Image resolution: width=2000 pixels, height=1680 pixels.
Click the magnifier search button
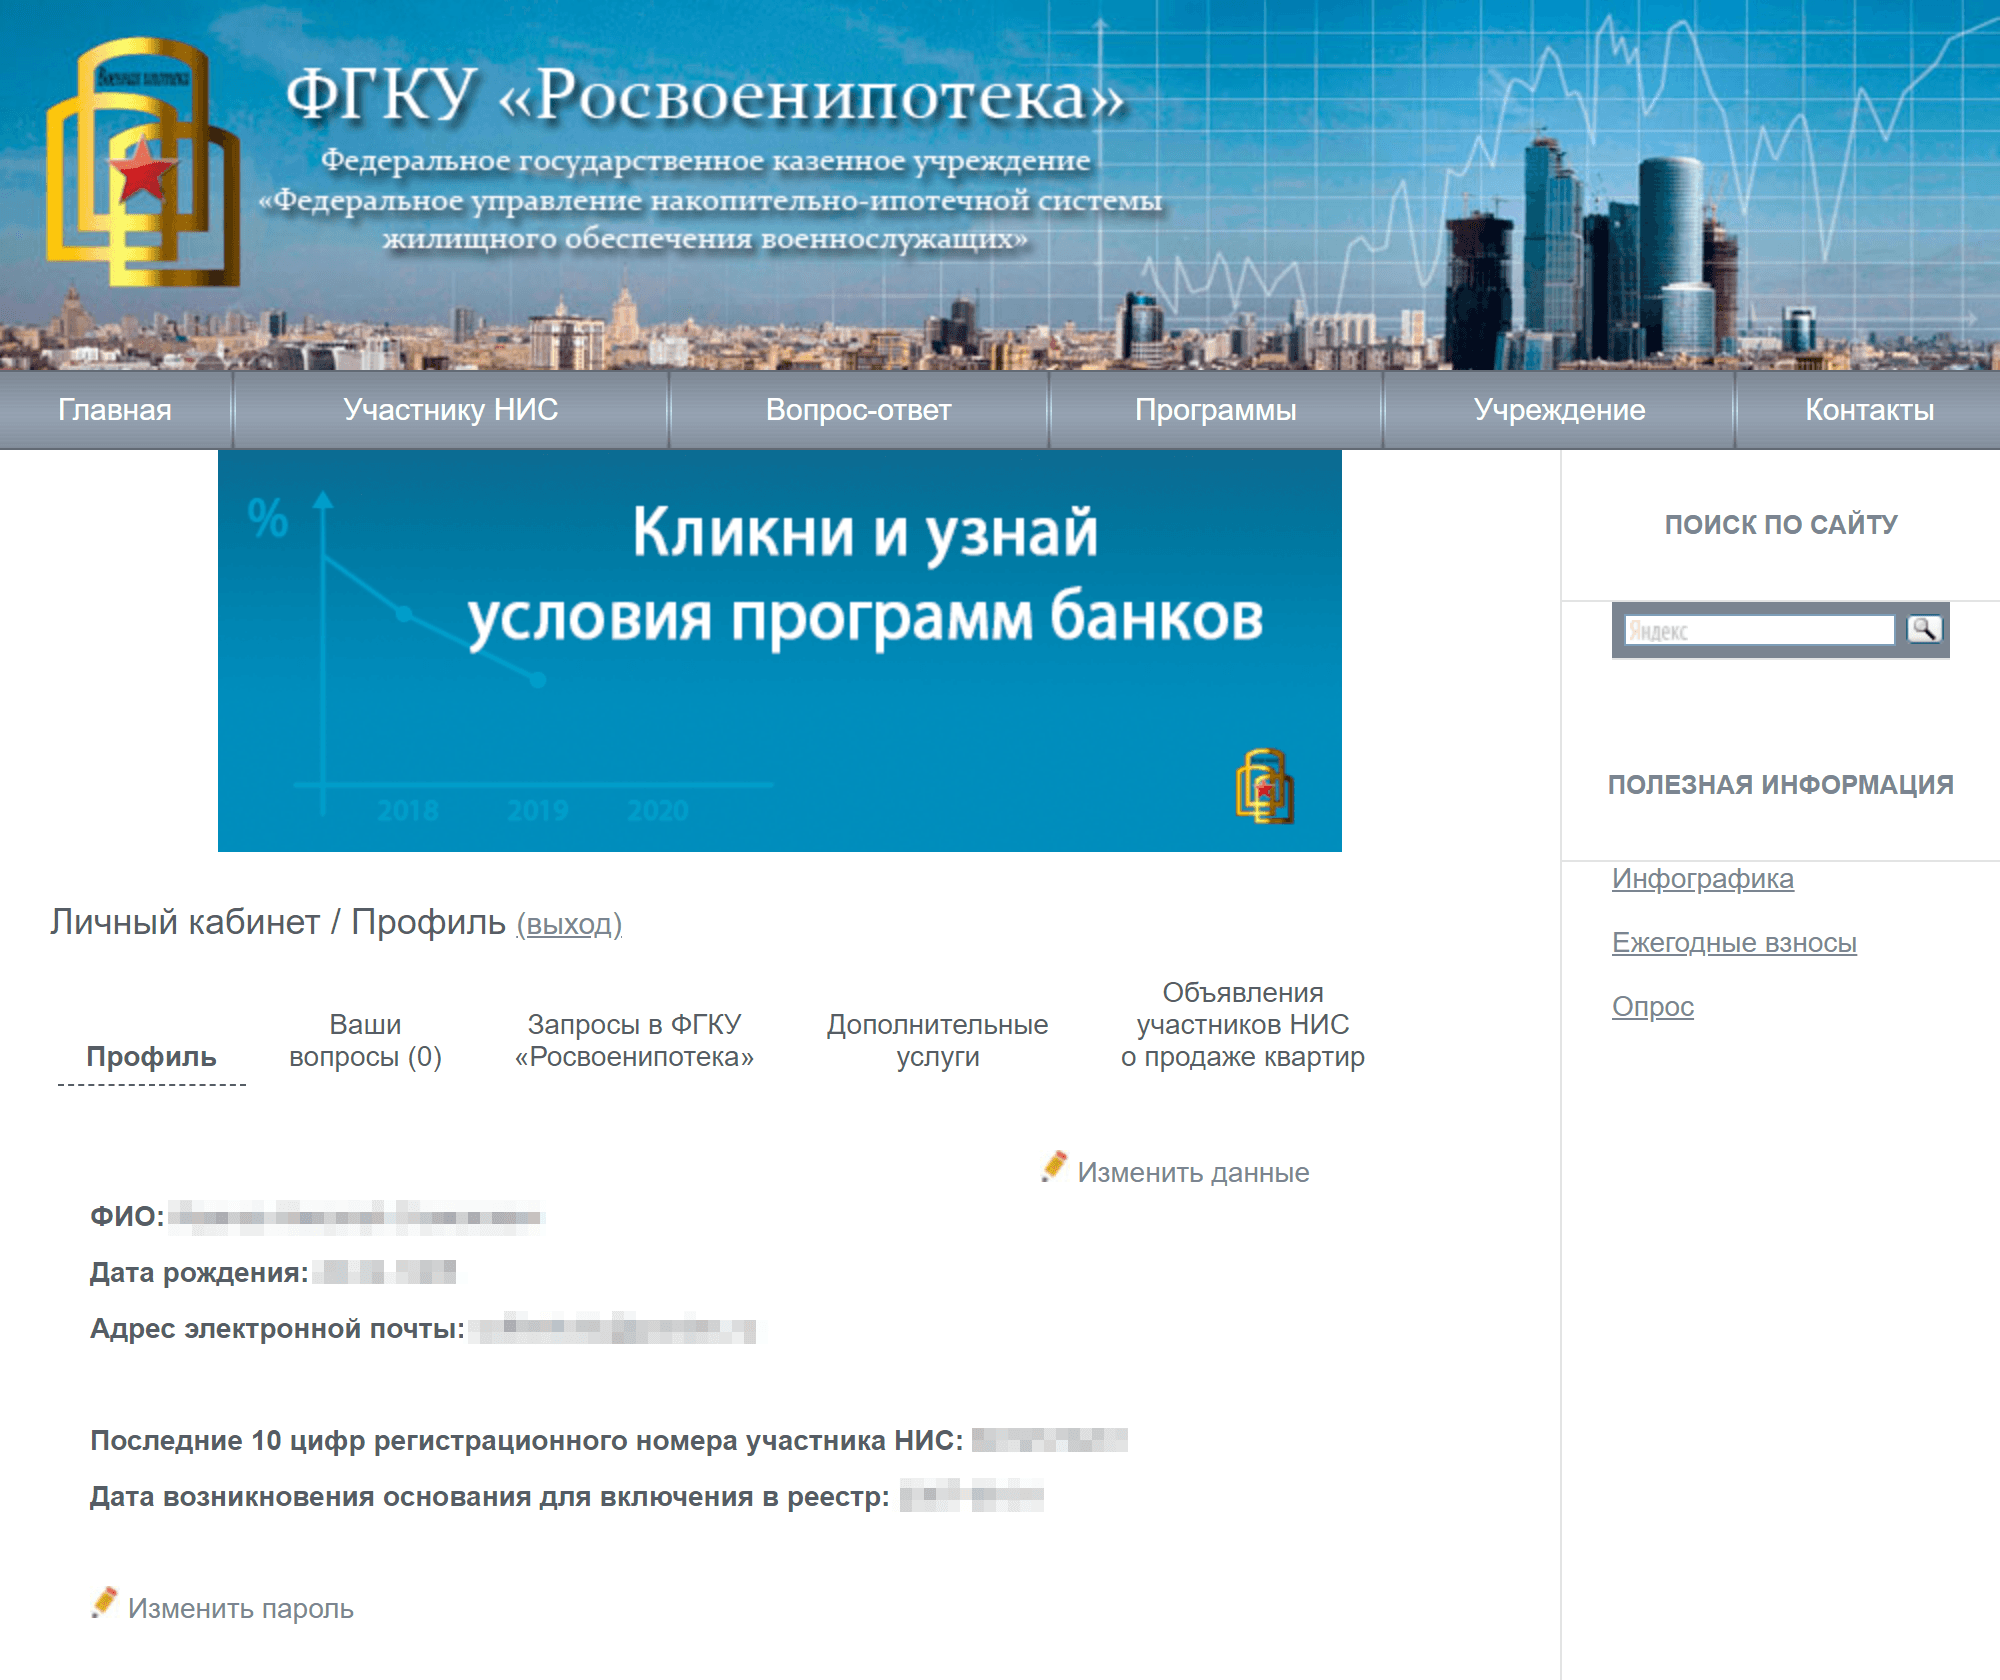click(x=1924, y=629)
